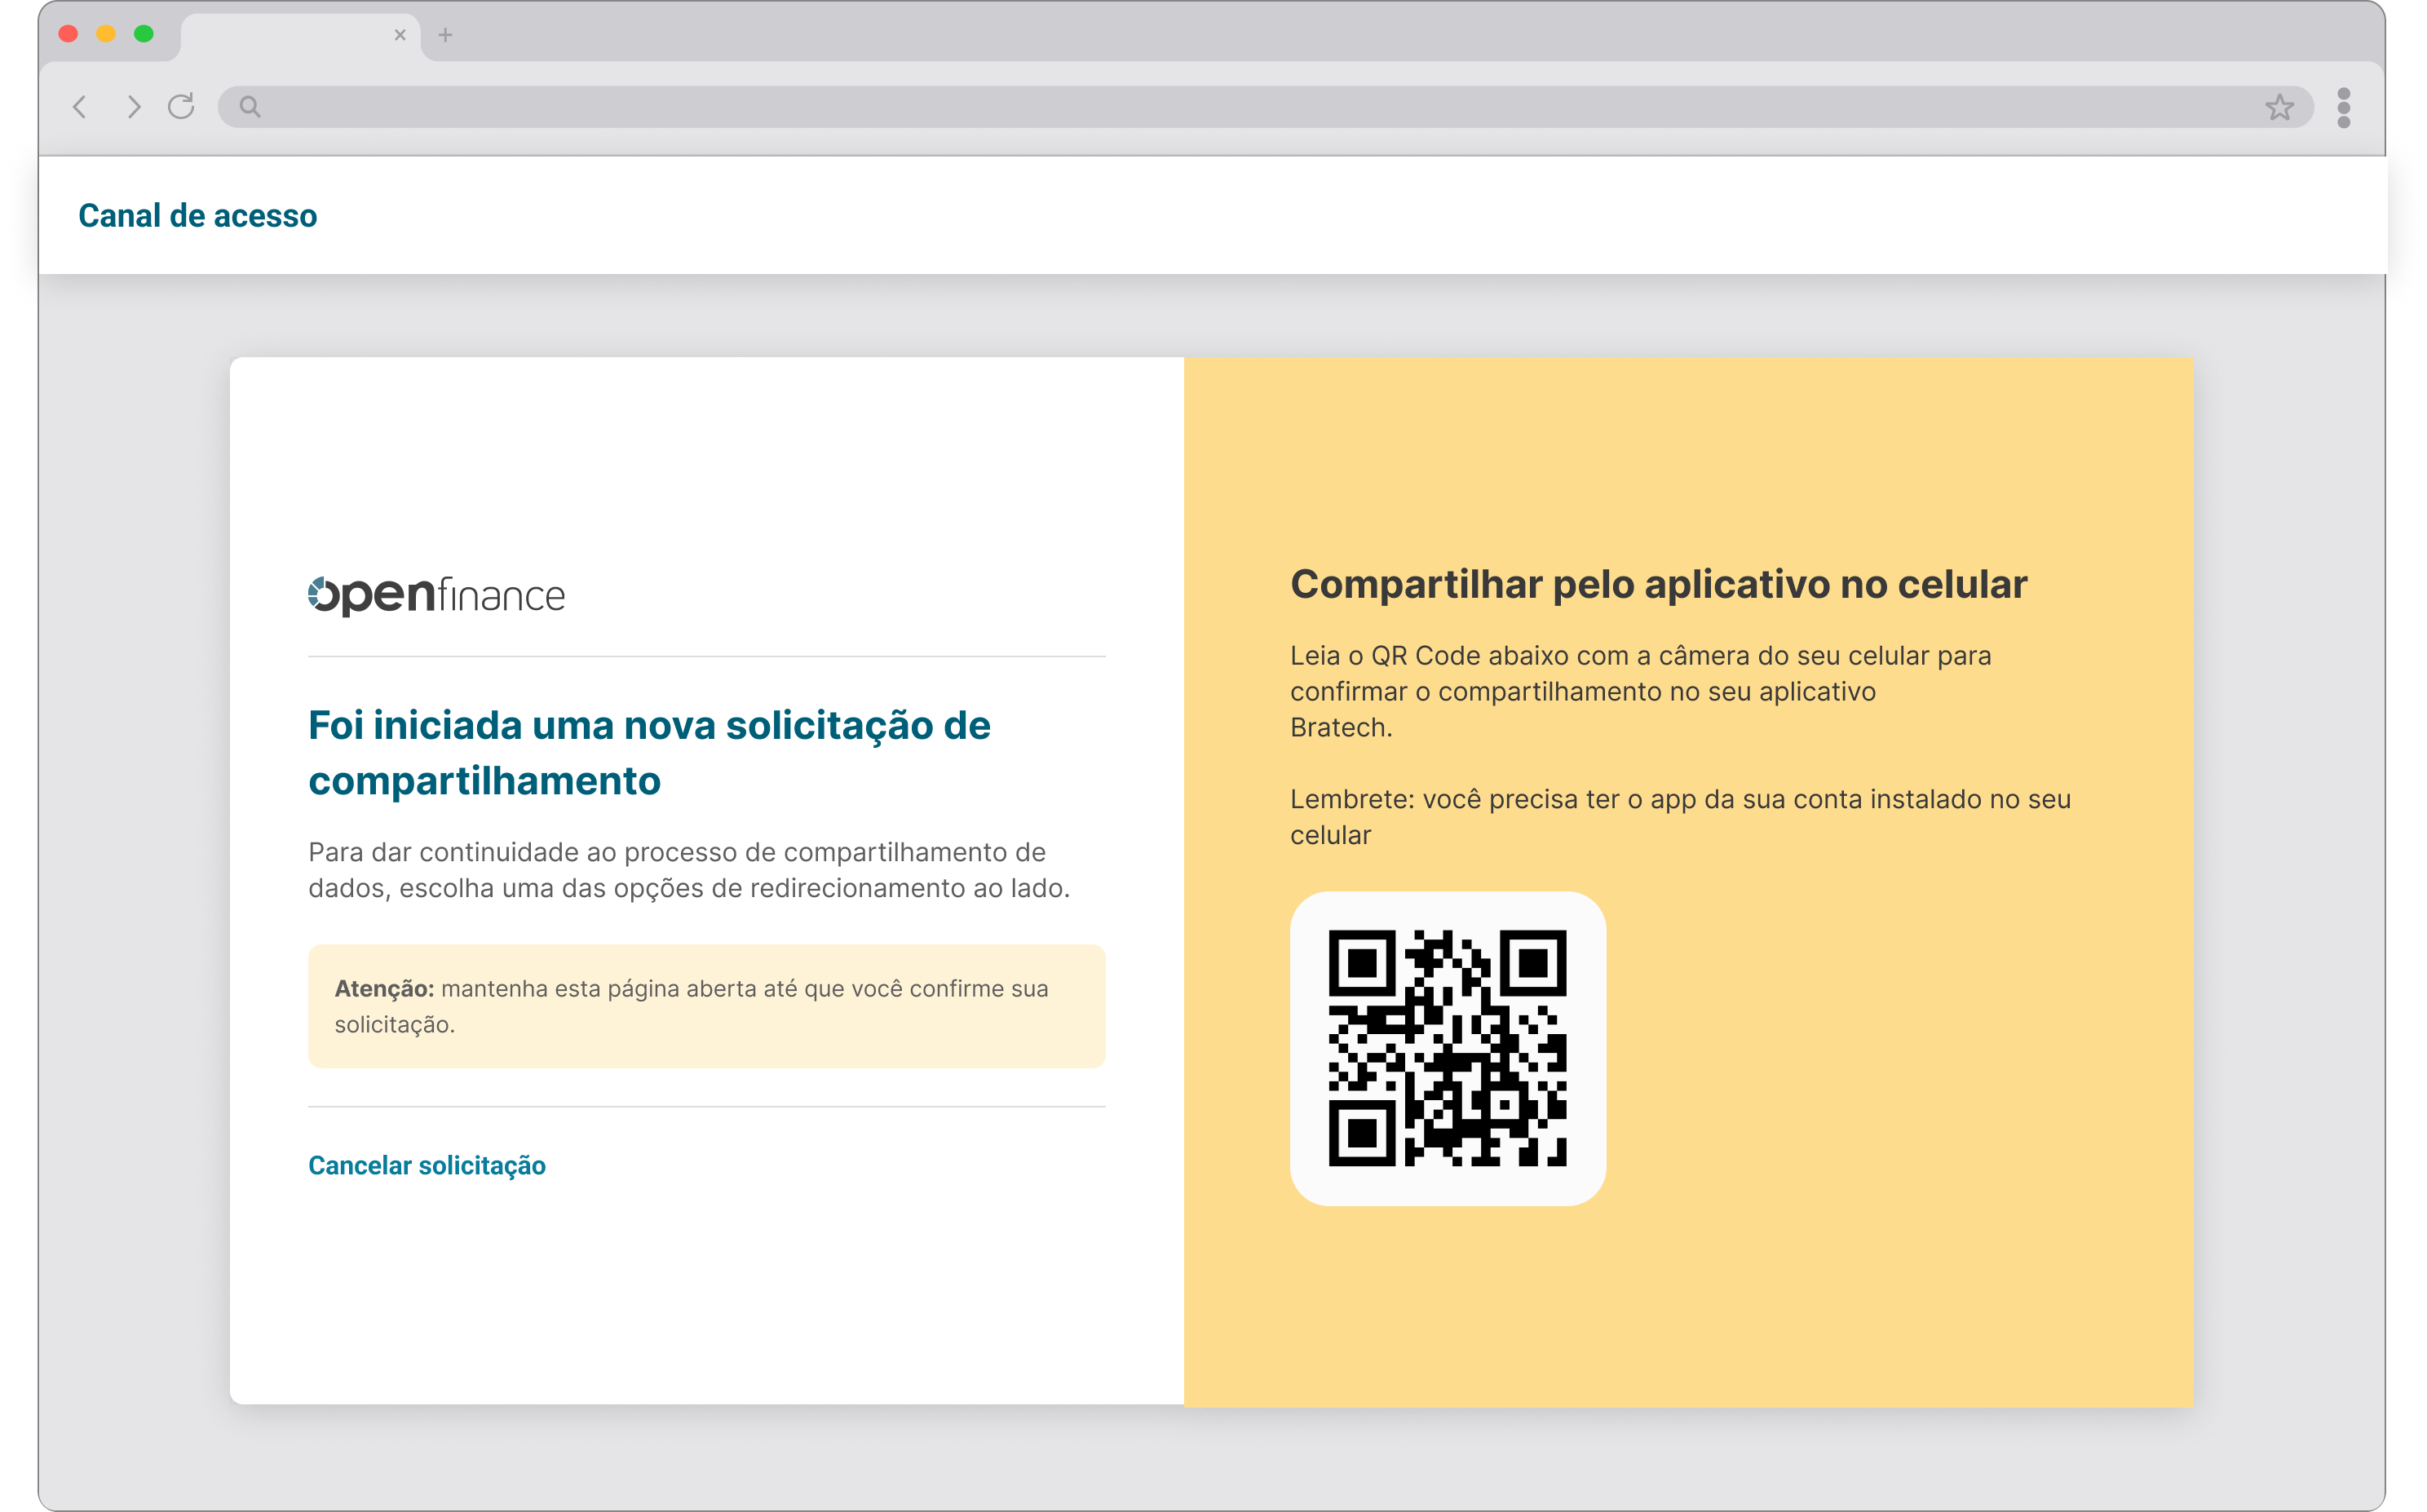This screenshot has width=2427, height=1512.
Task: Maximize the window with the green button
Action: pyautogui.click(x=144, y=34)
